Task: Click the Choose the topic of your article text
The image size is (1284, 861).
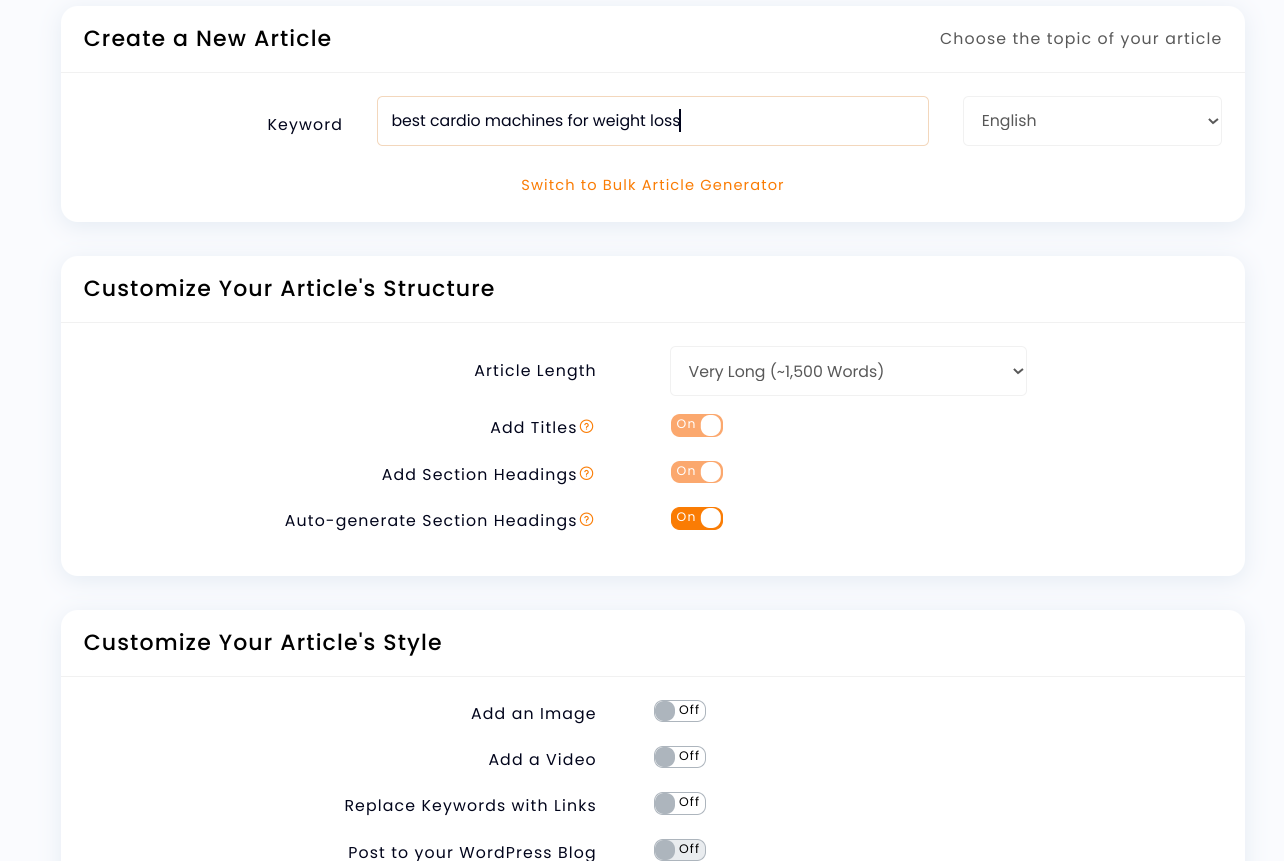Action: [x=1080, y=39]
